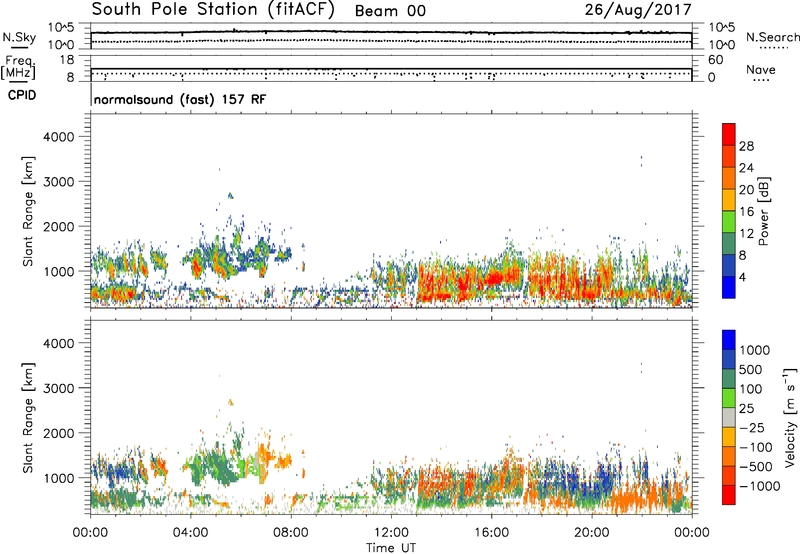Click the Slant Range [km] label of power panel
The image size is (800, 554).
pos(28,211)
